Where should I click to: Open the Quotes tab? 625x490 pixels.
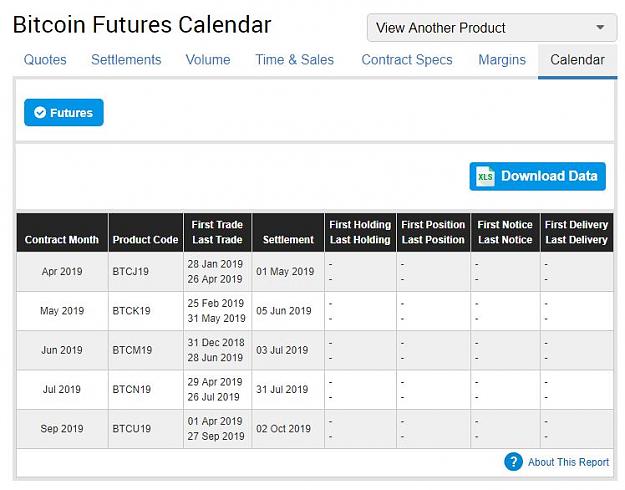pyautogui.click(x=45, y=60)
